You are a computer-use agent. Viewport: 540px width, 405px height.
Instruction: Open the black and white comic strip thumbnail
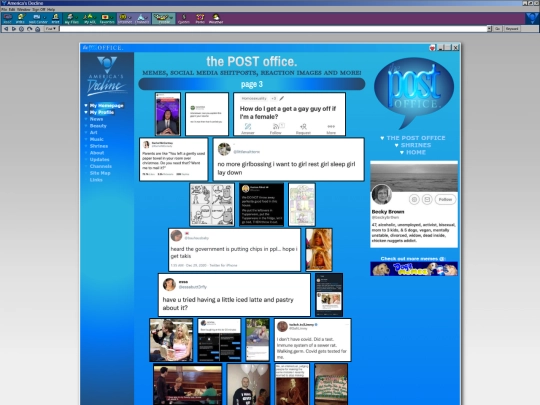(x=212, y=205)
